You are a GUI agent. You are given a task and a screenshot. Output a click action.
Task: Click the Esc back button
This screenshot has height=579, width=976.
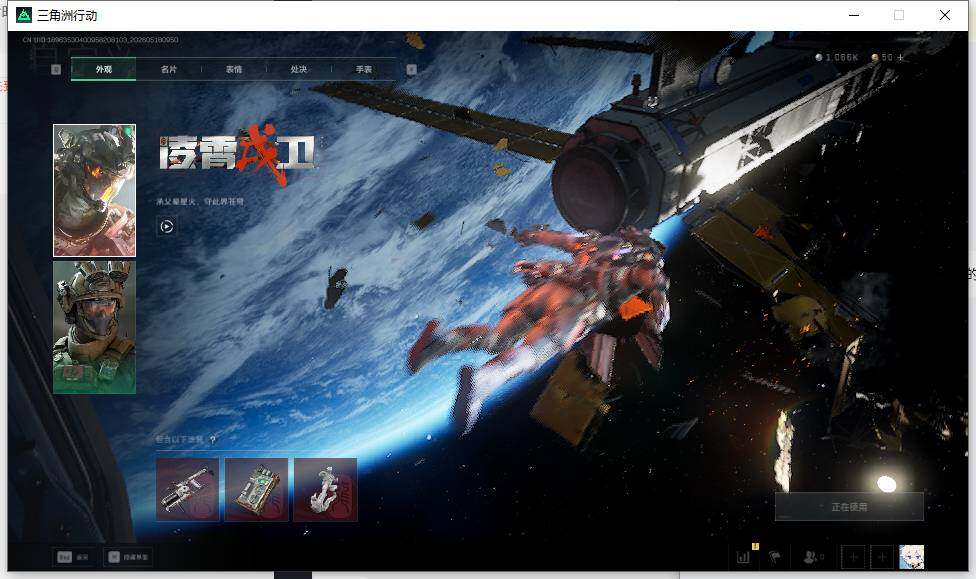pyautogui.click(x=73, y=557)
